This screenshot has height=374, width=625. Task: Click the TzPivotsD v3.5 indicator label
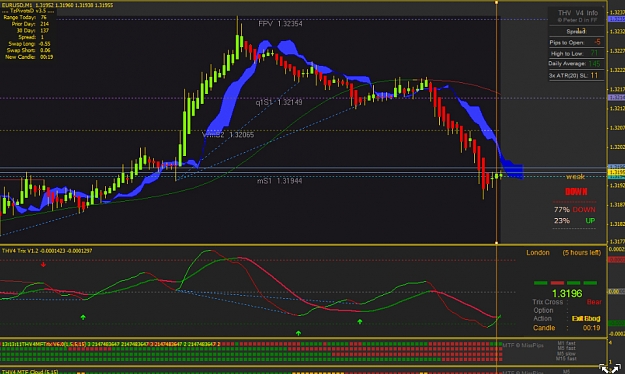28,11
